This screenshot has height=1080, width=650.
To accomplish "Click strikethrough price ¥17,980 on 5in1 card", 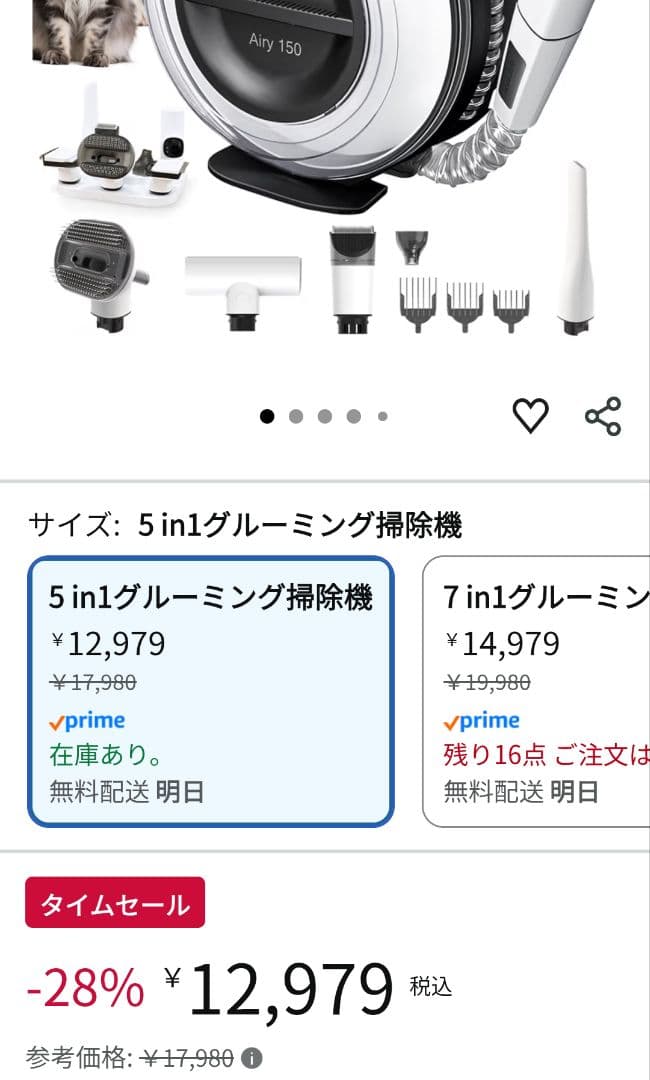I will (x=92, y=682).
